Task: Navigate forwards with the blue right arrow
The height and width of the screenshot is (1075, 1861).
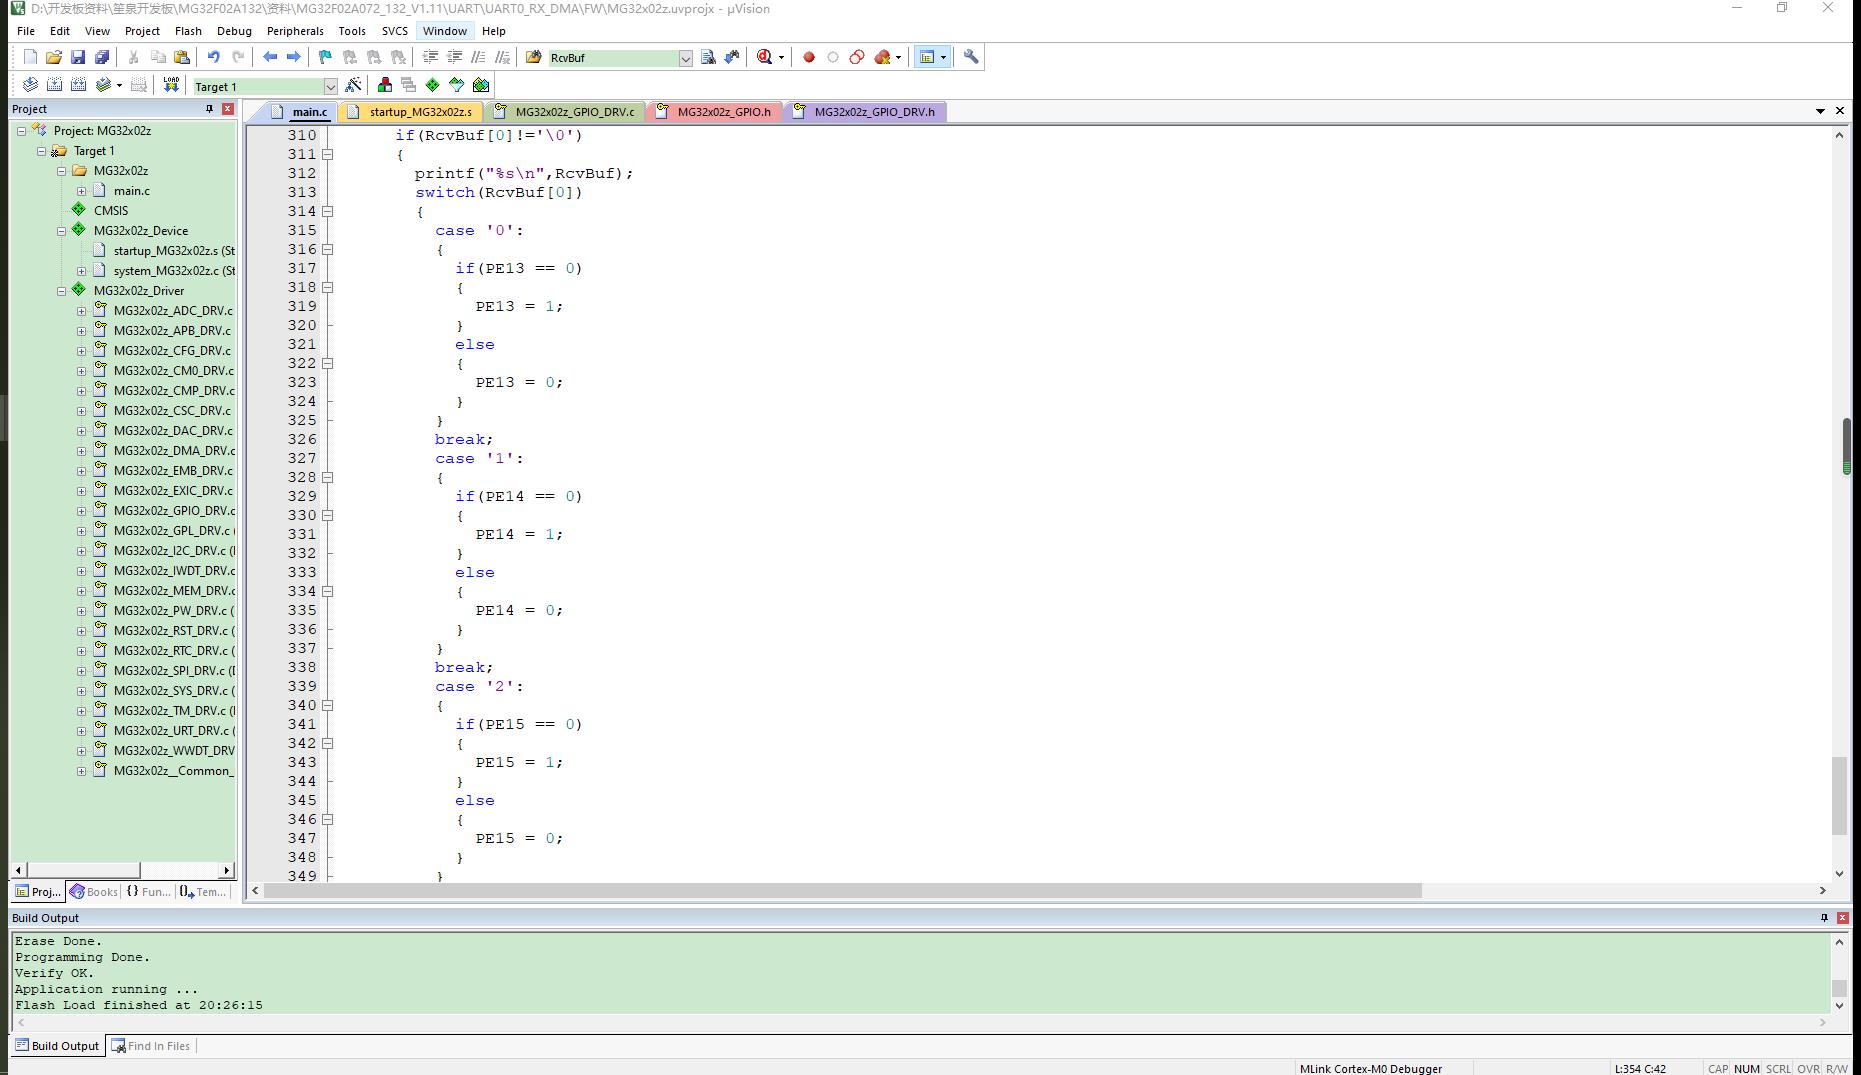Action: coord(294,57)
